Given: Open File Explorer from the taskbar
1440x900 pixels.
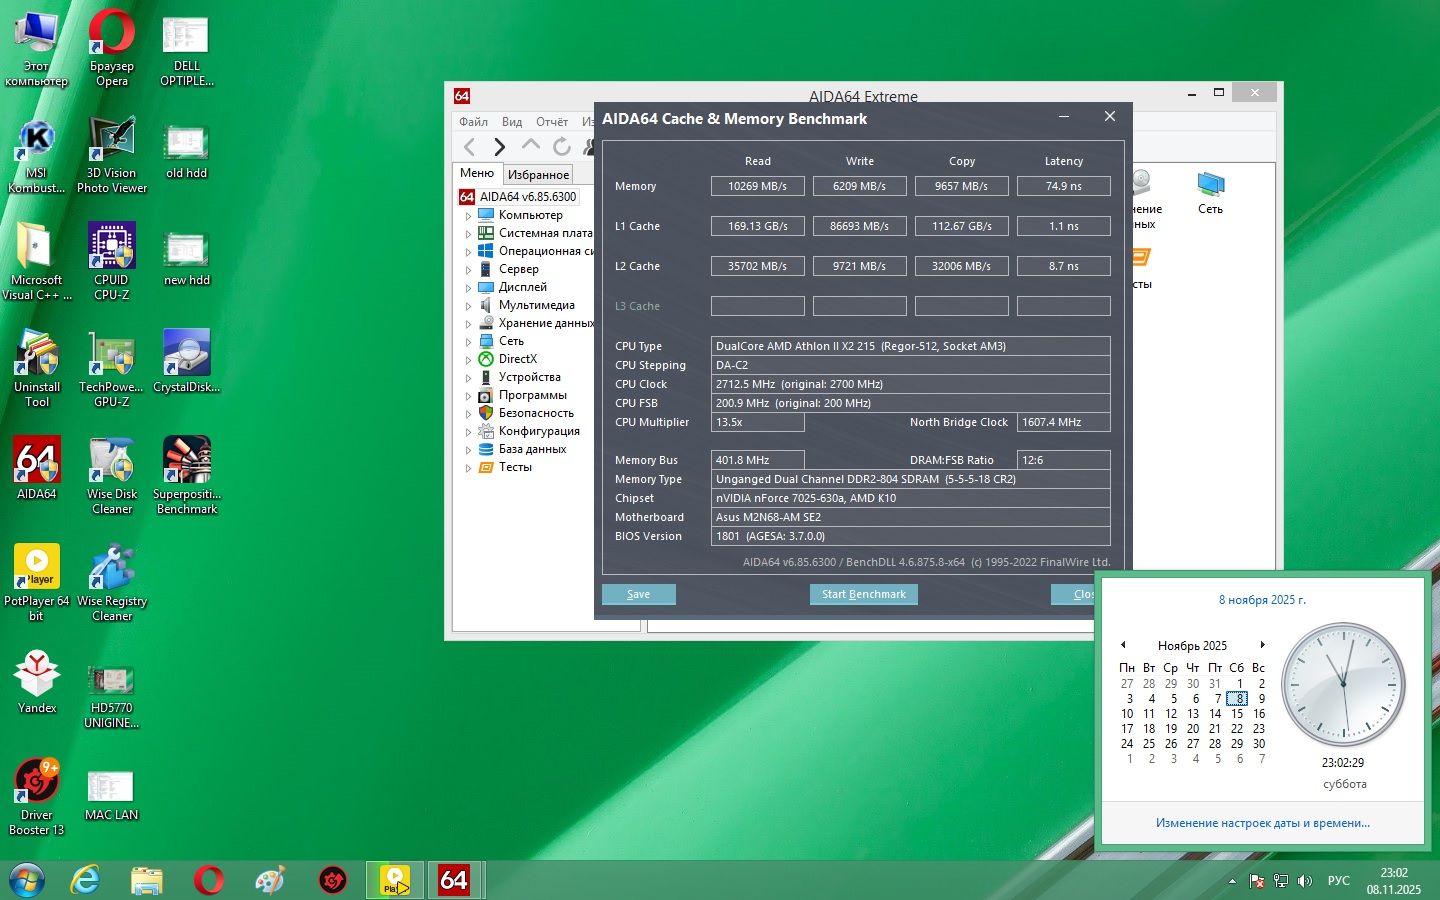Looking at the screenshot, I should click(x=147, y=880).
